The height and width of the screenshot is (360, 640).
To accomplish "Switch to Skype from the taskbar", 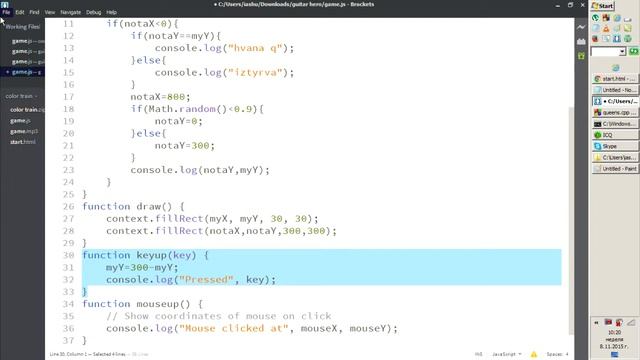I will click(615, 146).
